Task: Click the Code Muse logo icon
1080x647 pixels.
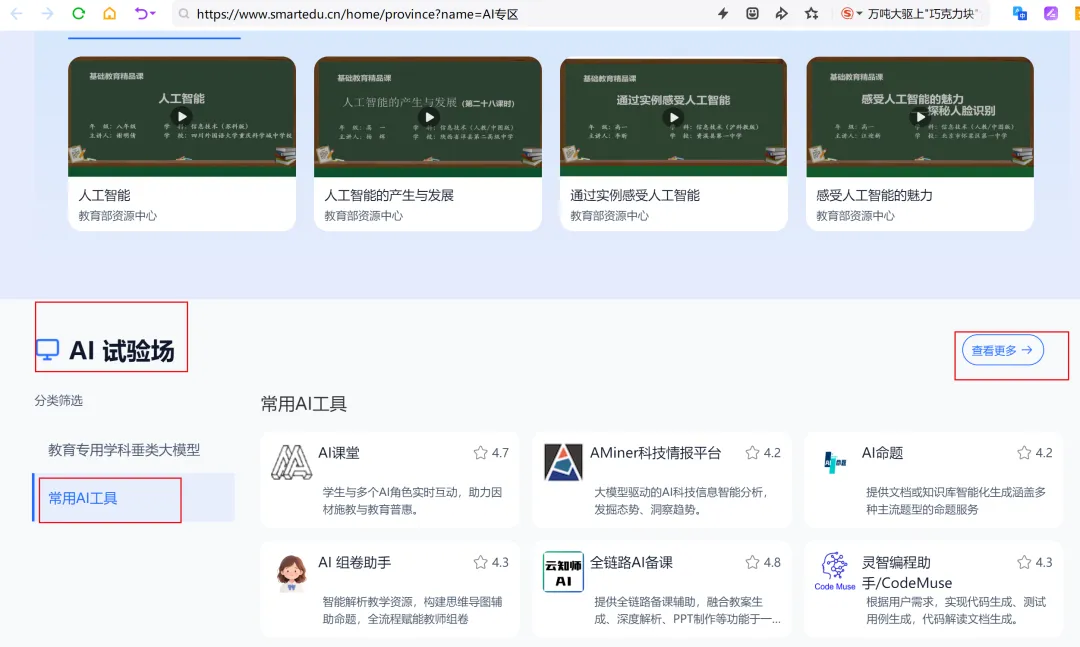Action: tap(835, 571)
